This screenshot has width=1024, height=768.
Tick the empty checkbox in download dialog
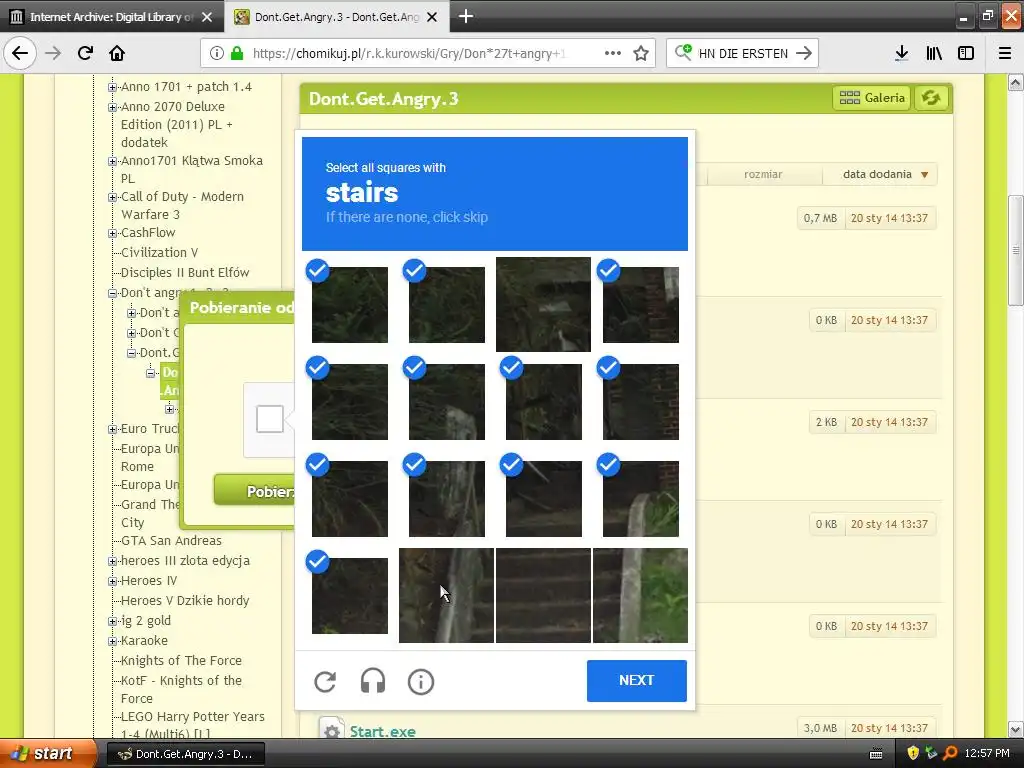point(270,419)
